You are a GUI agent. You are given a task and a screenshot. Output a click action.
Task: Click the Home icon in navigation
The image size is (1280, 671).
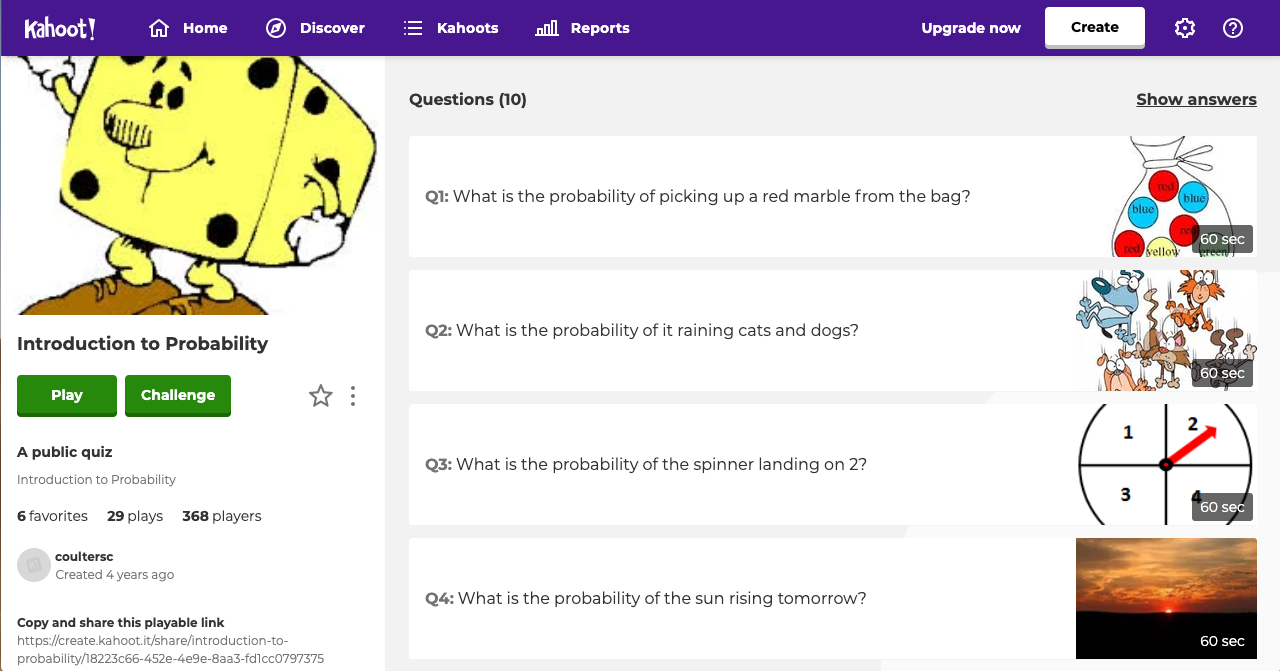point(157,28)
